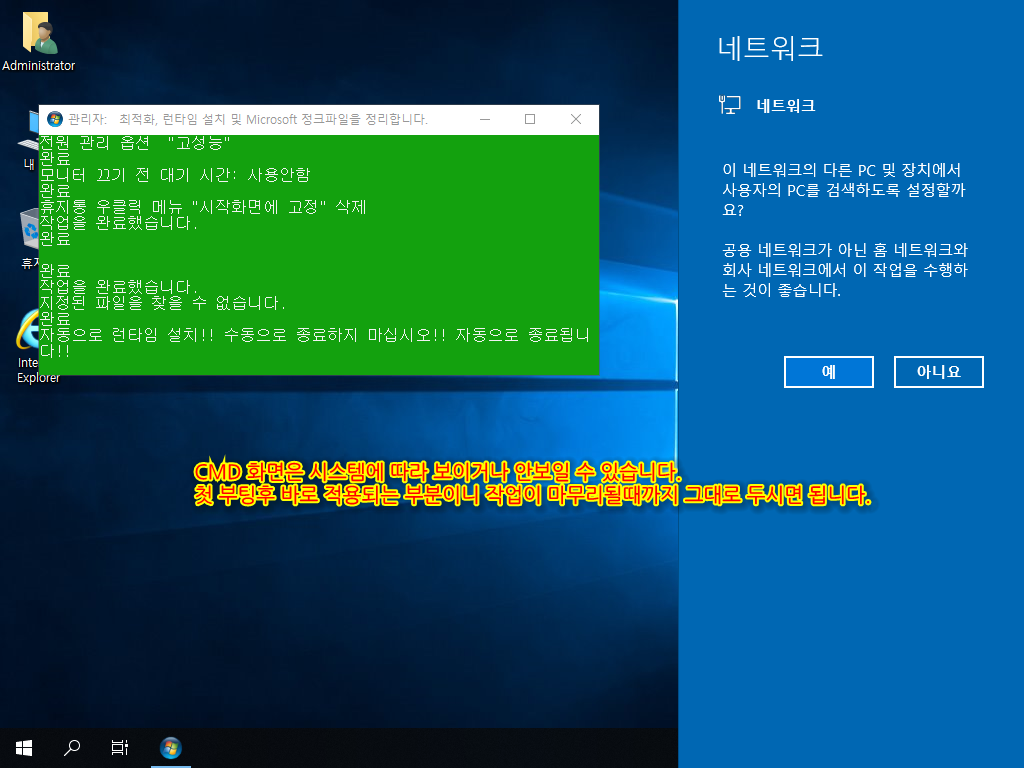Click the line 지정된 파일을 찾을 수 없습니다
This screenshot has width=1024, height=768.
163,302
